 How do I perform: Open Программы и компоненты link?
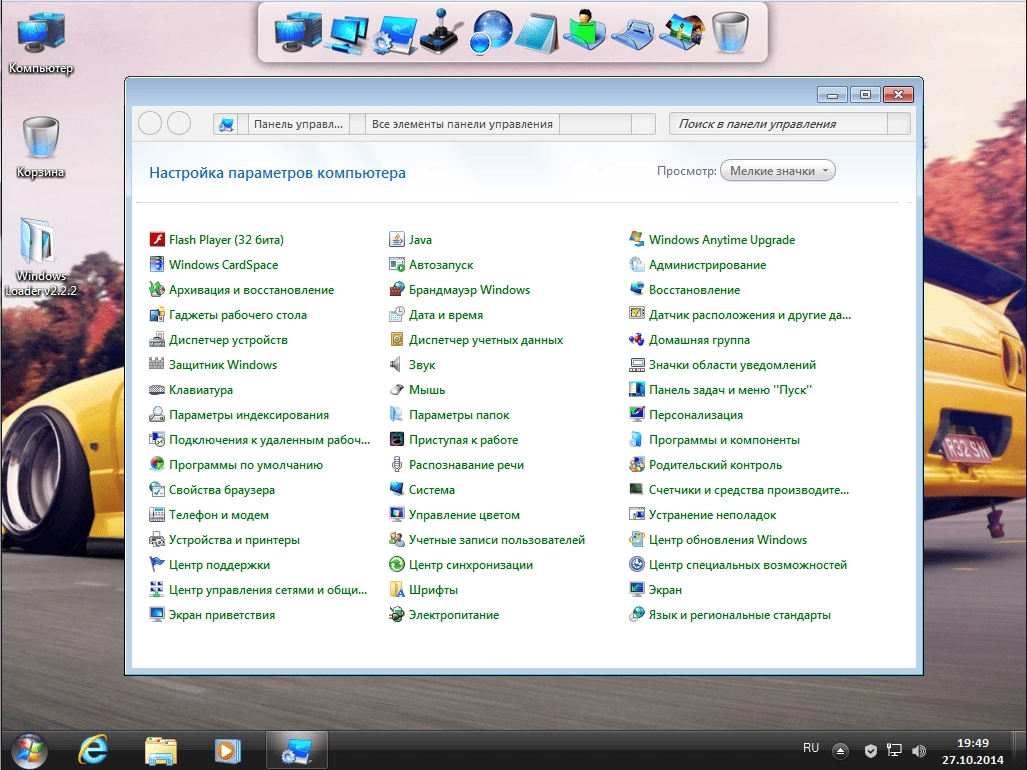tap(724, 440)
